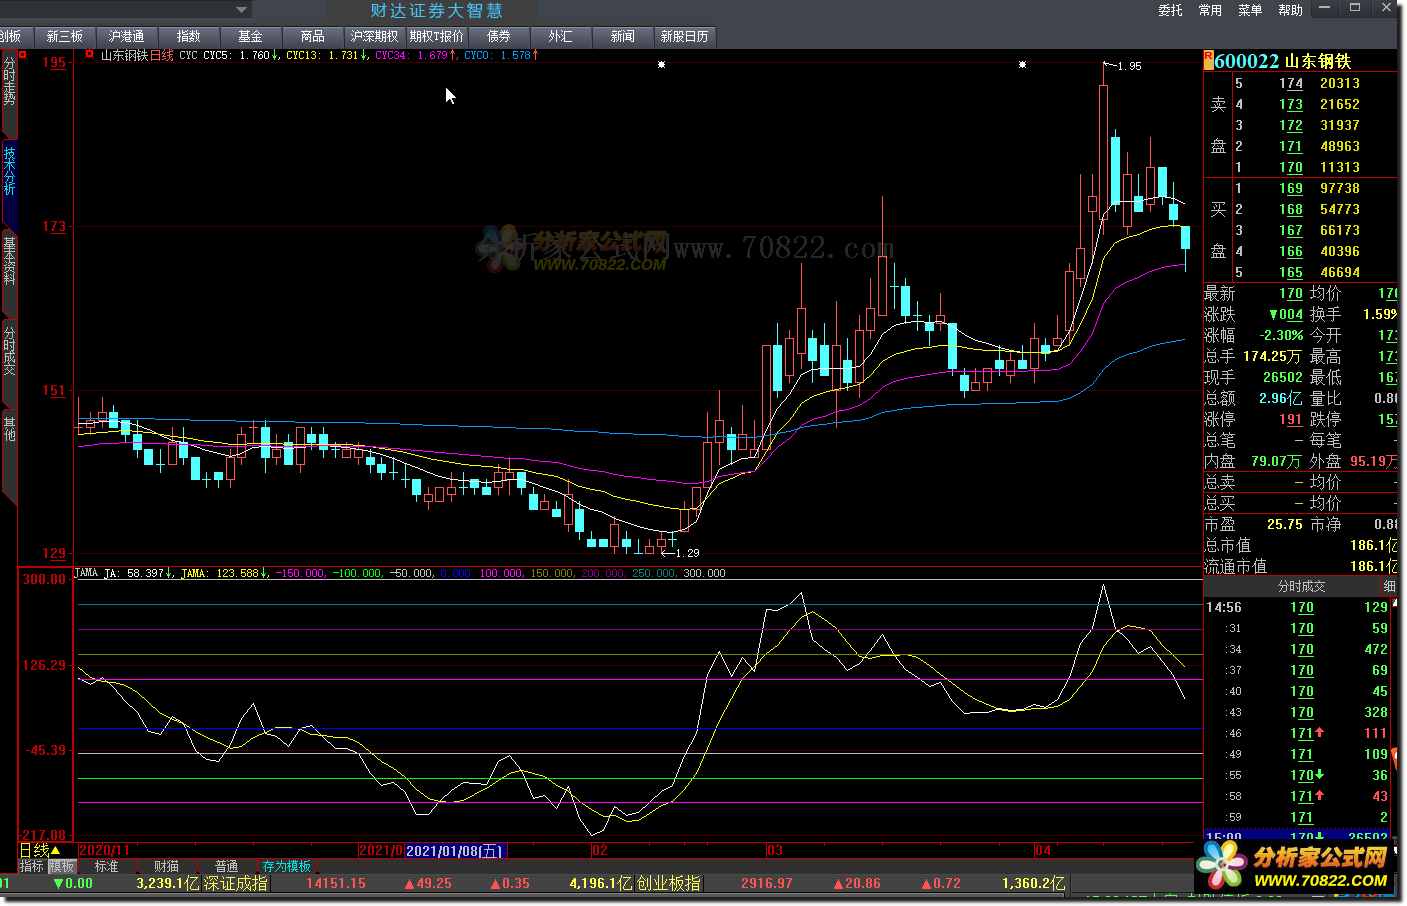Open the 新股日历 IPO calendar tab

pyautogui.click(x=685, y=36)
